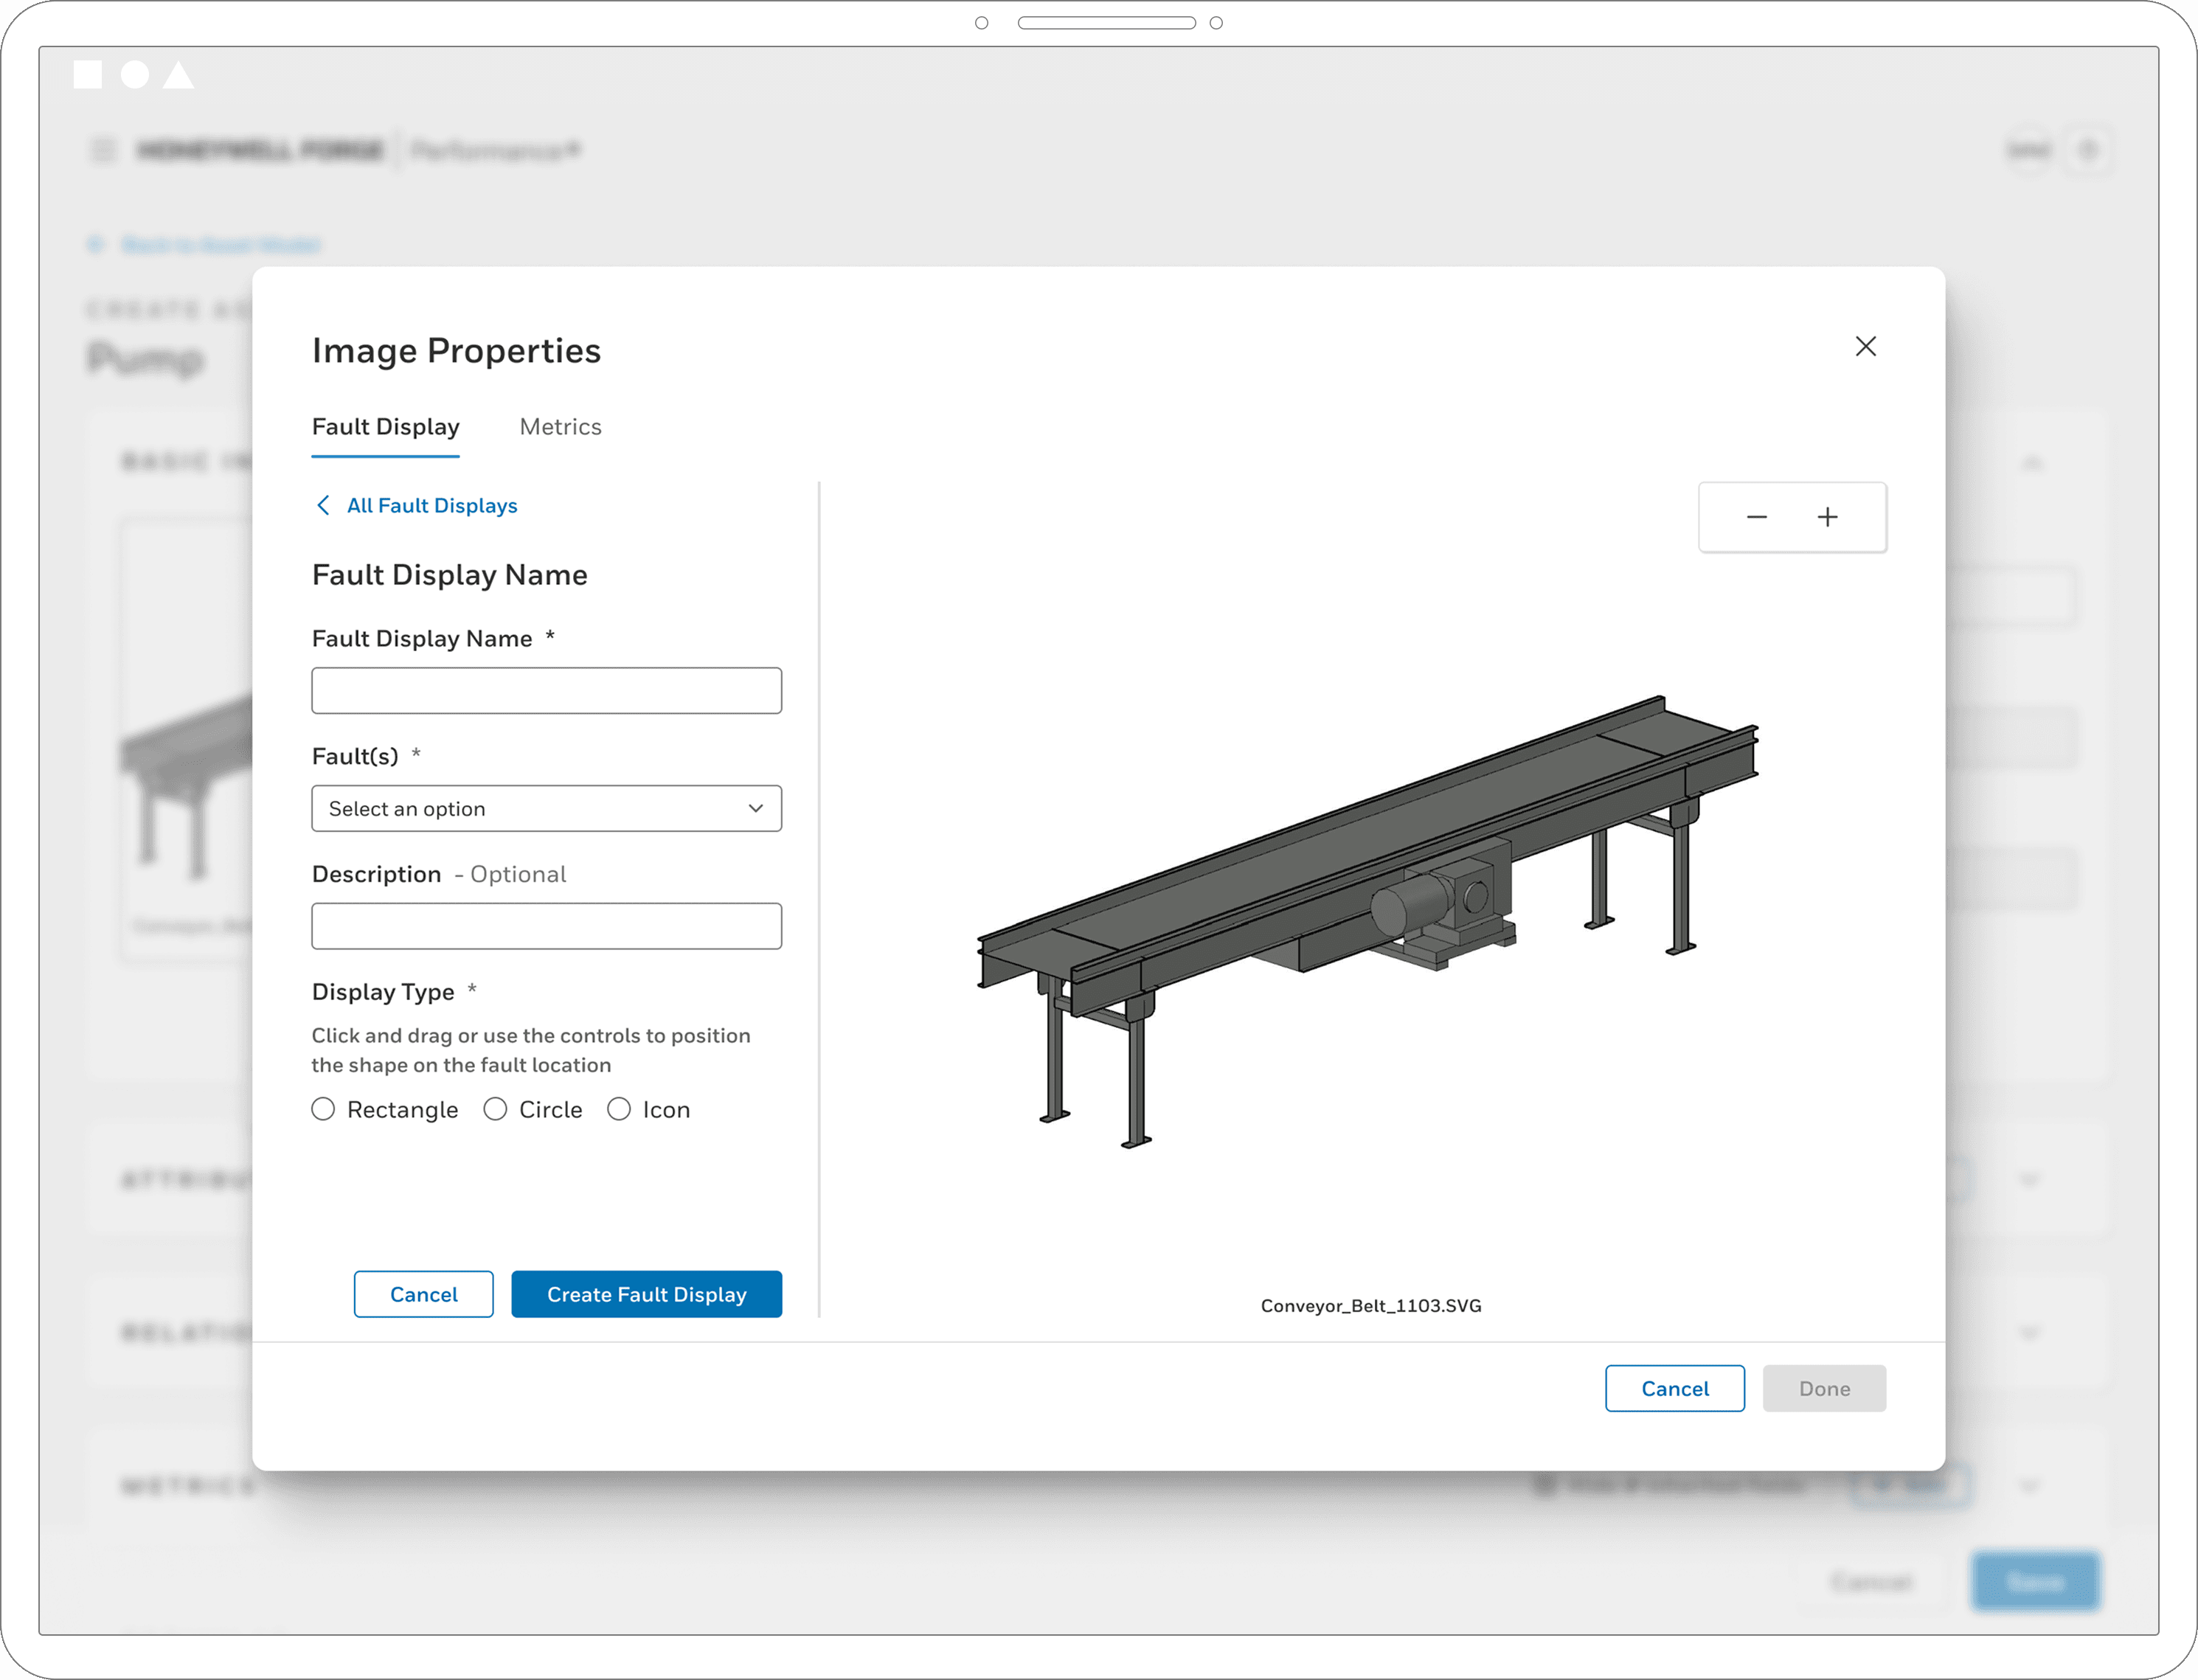Select the Rectangle display type
The width and height of the screenshot is (2198, 1680).
tap(323, 1109)
